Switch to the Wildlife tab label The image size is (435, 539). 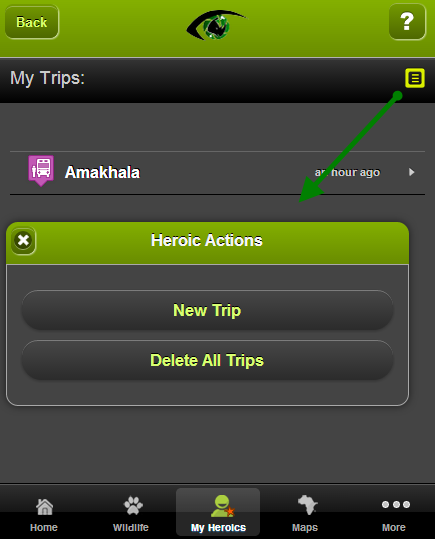pos(131,527)
